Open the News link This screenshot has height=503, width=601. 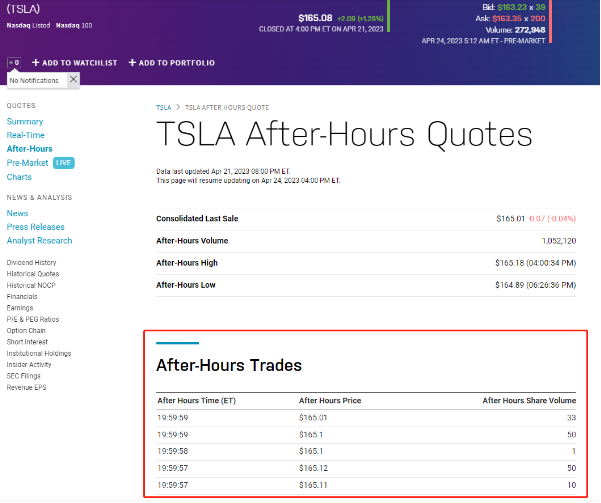pyautogui.click(x=17, y=213)
